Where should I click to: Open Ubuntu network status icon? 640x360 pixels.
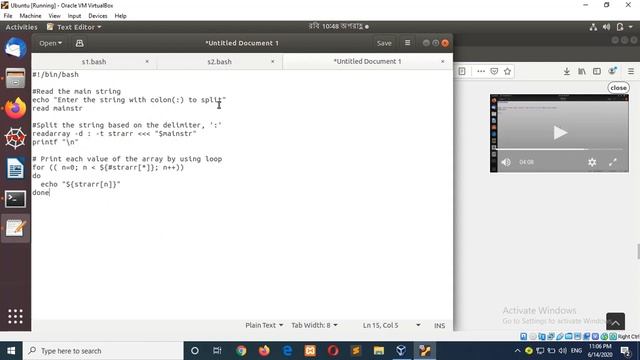click(x=593, y=27)
